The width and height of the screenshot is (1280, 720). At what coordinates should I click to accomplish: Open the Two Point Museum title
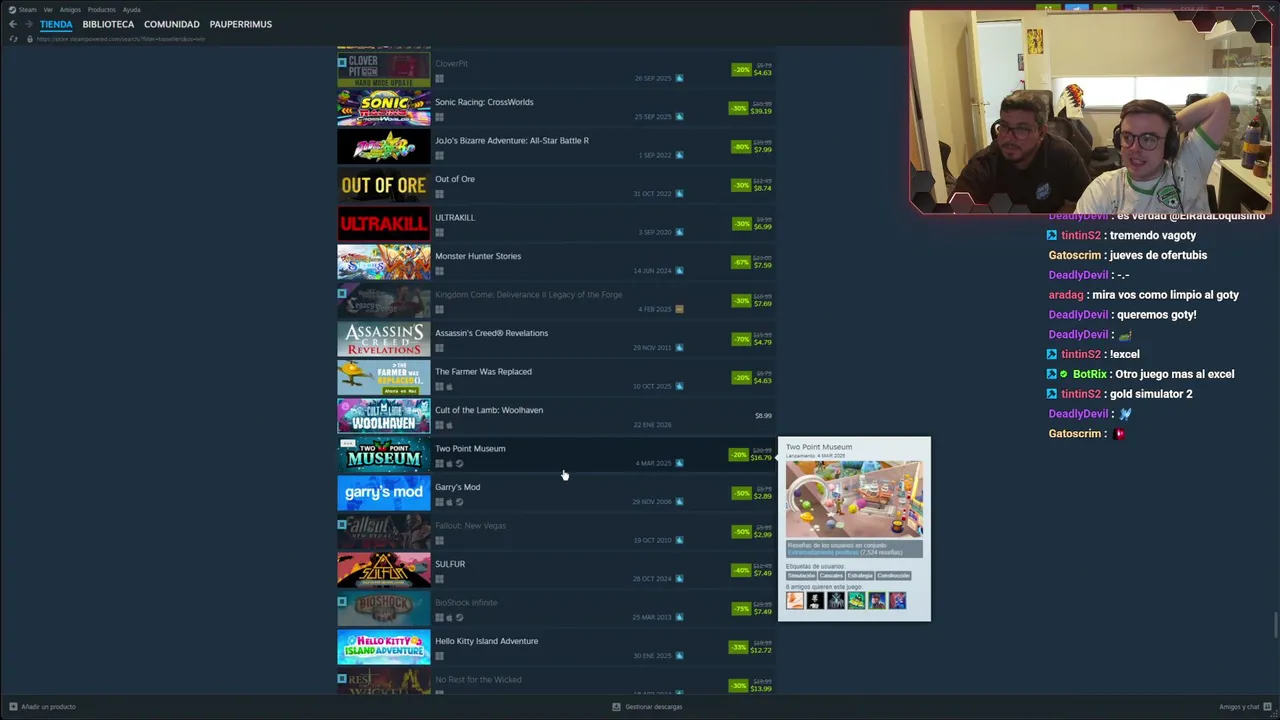coord(470,448)
